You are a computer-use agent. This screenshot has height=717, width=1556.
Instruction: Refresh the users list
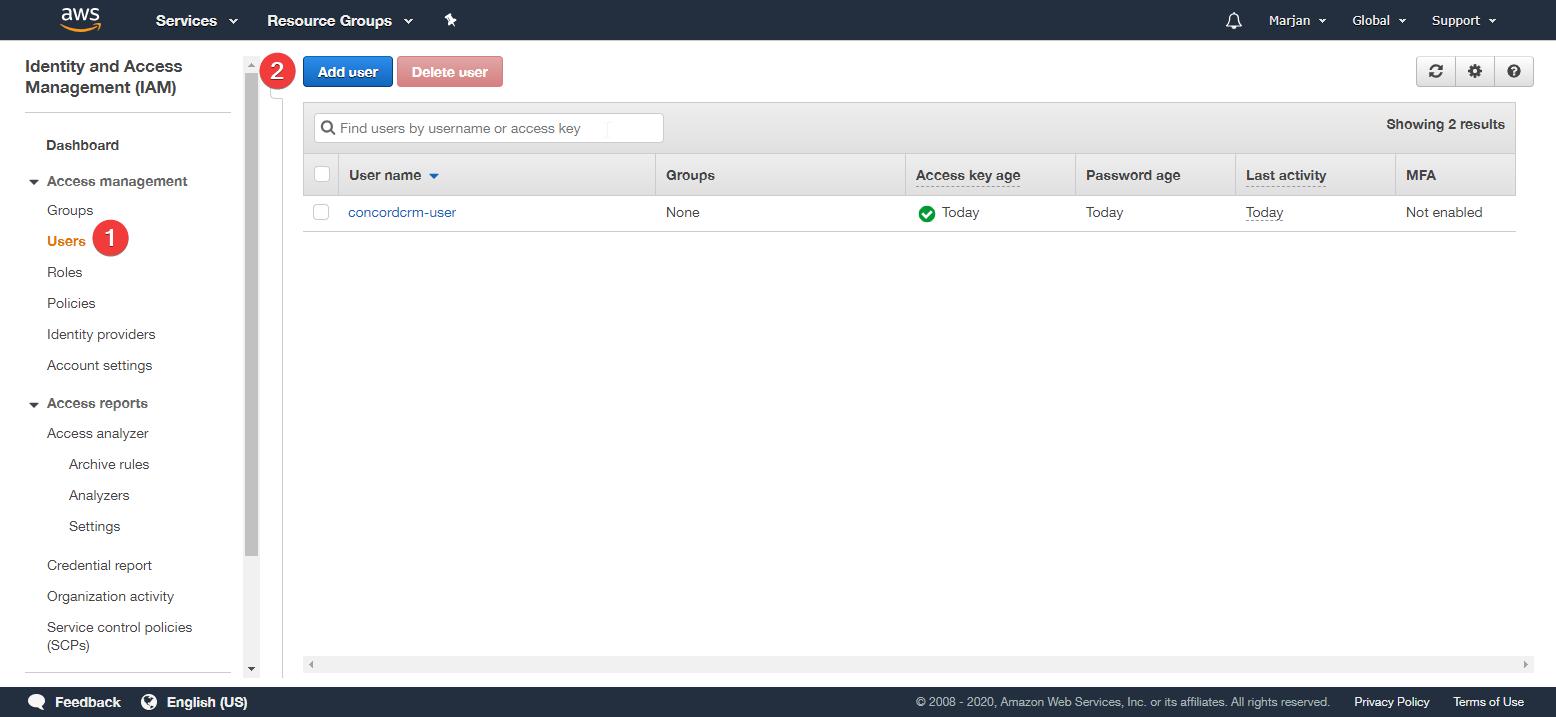pos(1435,71)
